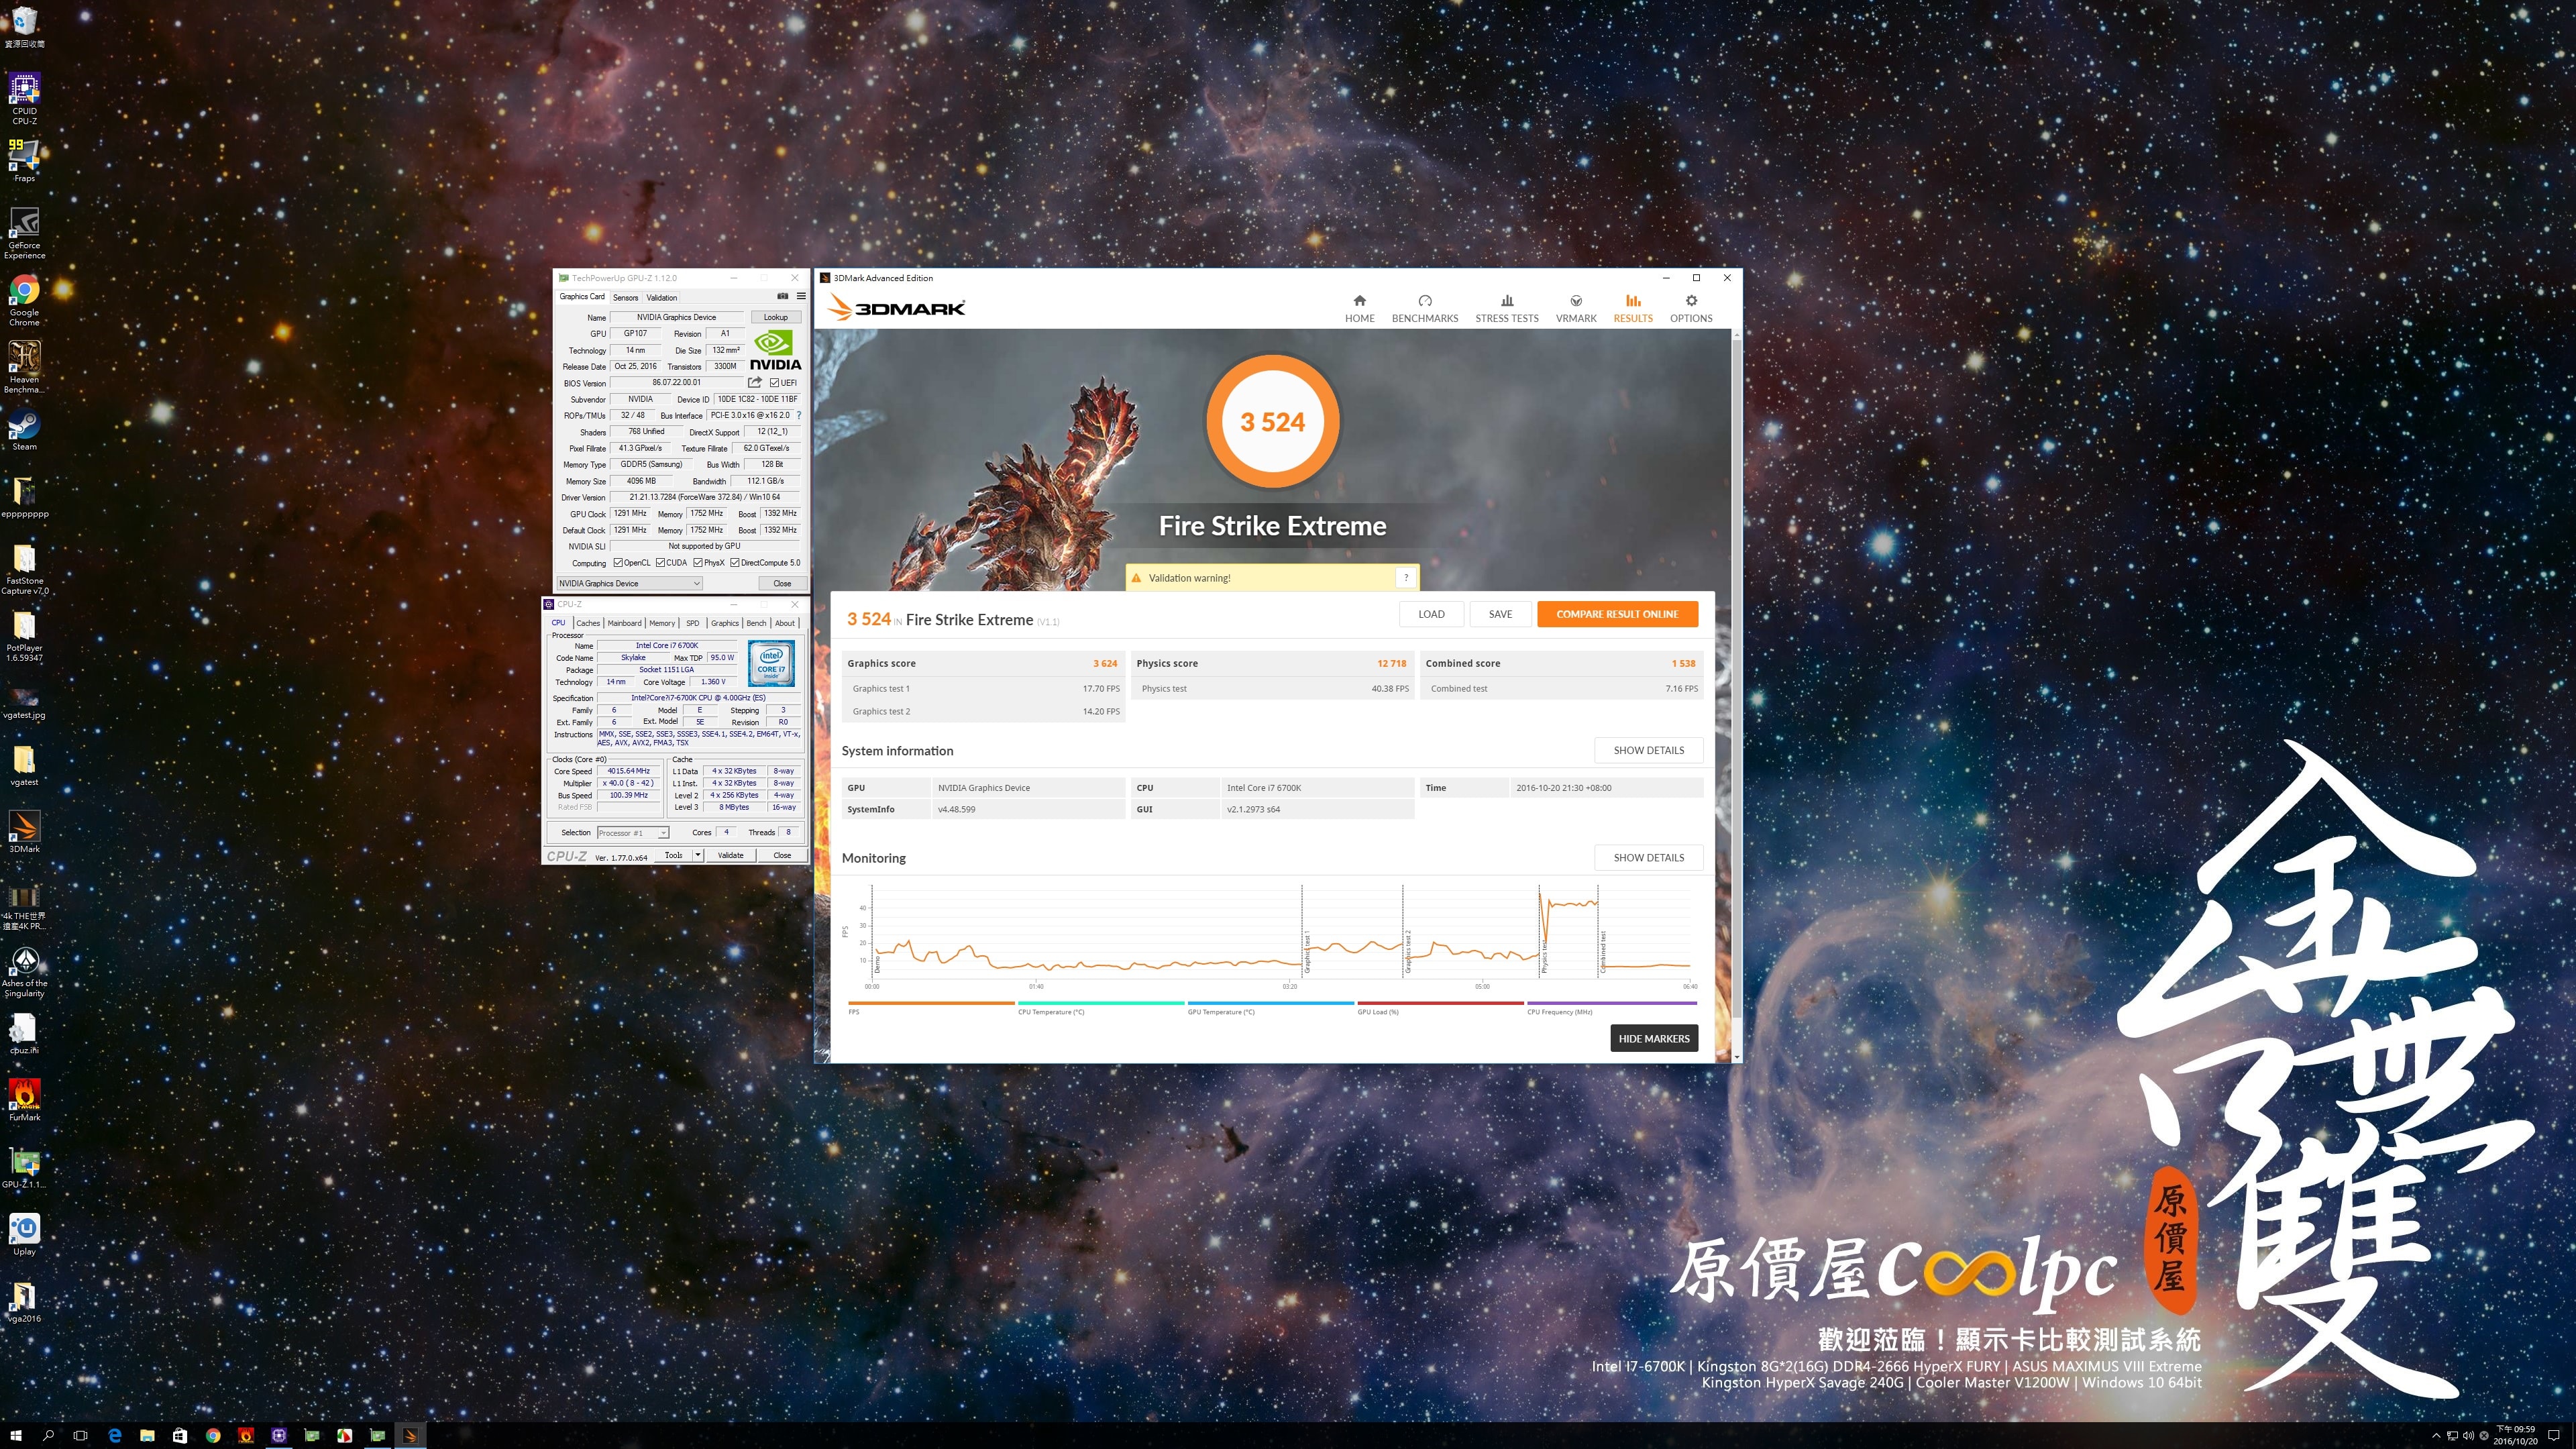Select the FurMark desktop icon
Image resolution: width=2576 pixels, height=1449 pixels.
pos(24,1100)
